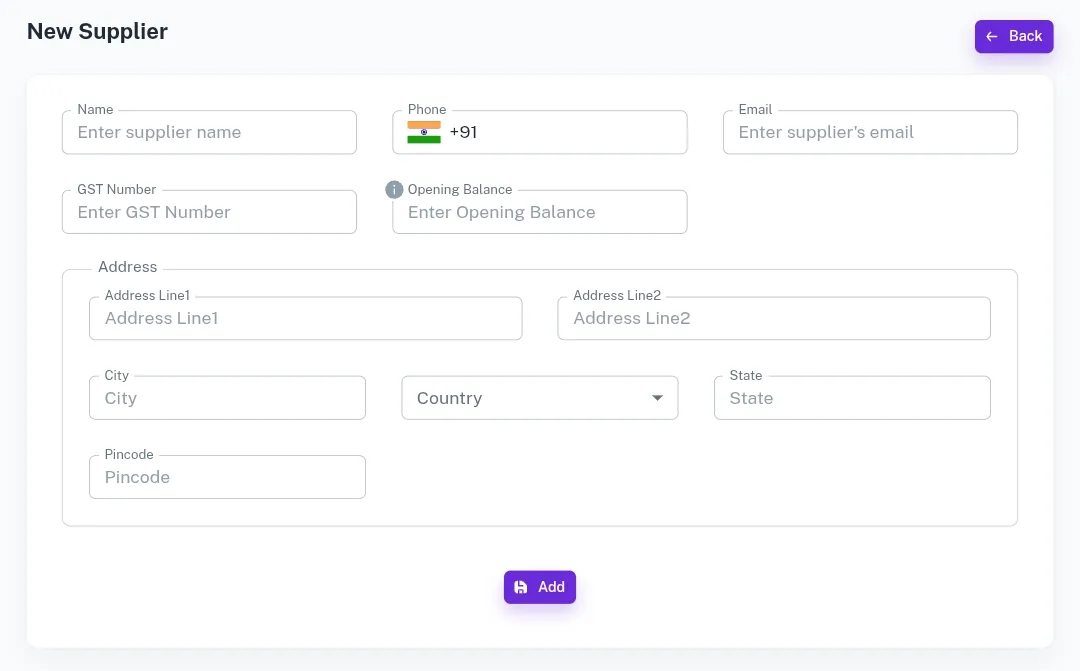
Task: Focus the Pincode input field
Action: coord(227,477)
